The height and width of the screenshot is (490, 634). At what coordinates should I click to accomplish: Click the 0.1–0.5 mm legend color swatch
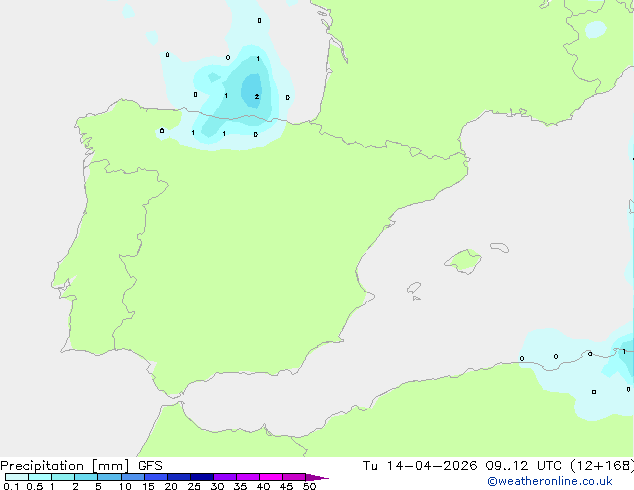click(x=17, y=477)
